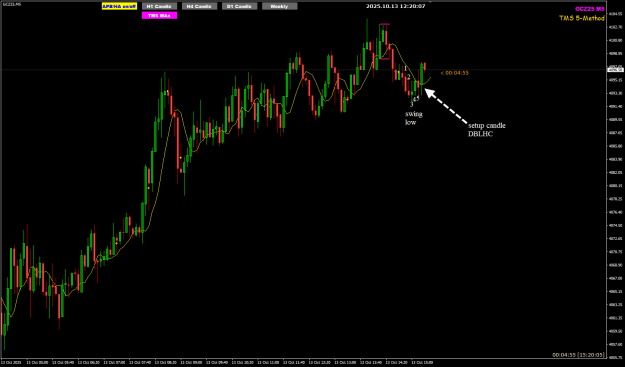
Task: Click the orange < 00:04:55 candle countdown
Action: click(x=454, y=73)
